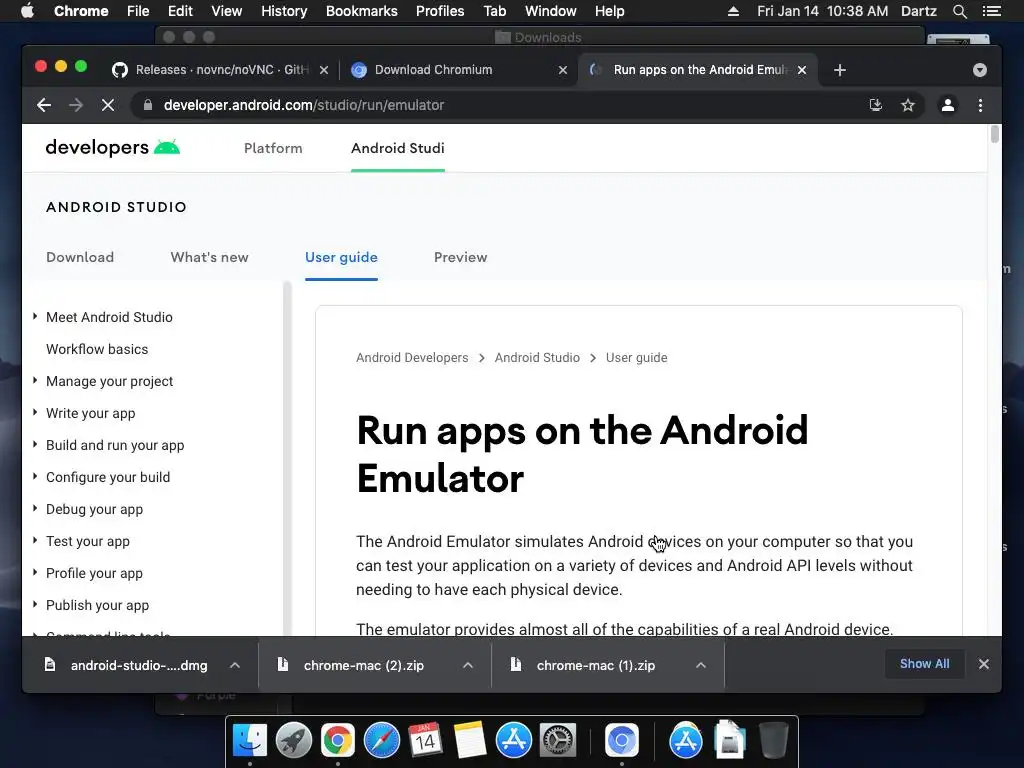Expand Manage your project section
Screen dimensions: 1024x768
coord(35,381)
